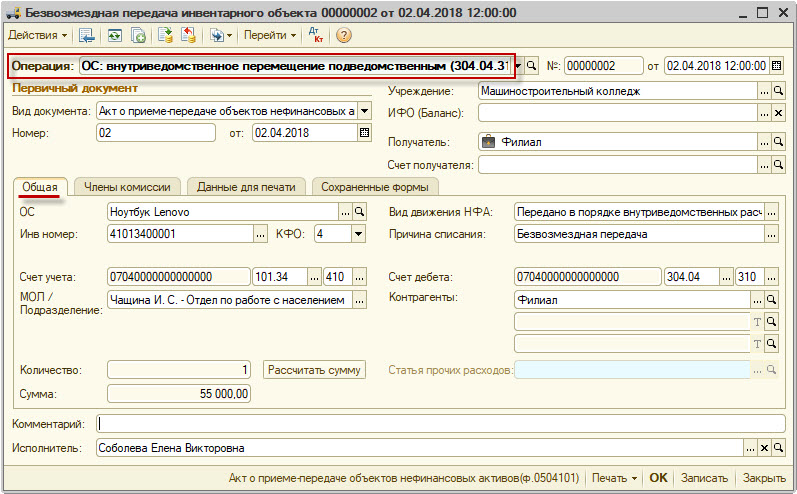The image size is (797, 494).
Task: Open calendar for primary document date 02.04.2018
Action: 364,133
